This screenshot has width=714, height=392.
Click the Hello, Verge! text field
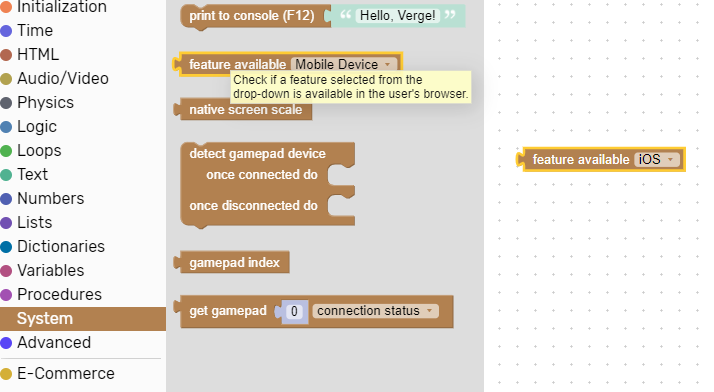tap(398, 16)
